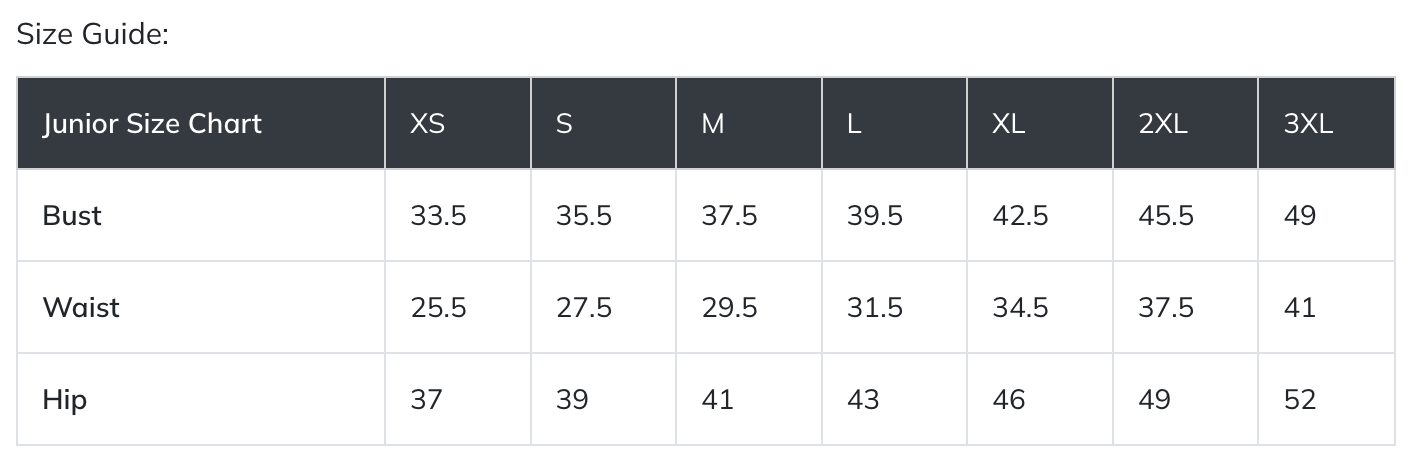Image resolution: width=1424 pixels, height=470 pixels.
Task: Select the 3XL waist value 41
Action: coord(1300,307)
